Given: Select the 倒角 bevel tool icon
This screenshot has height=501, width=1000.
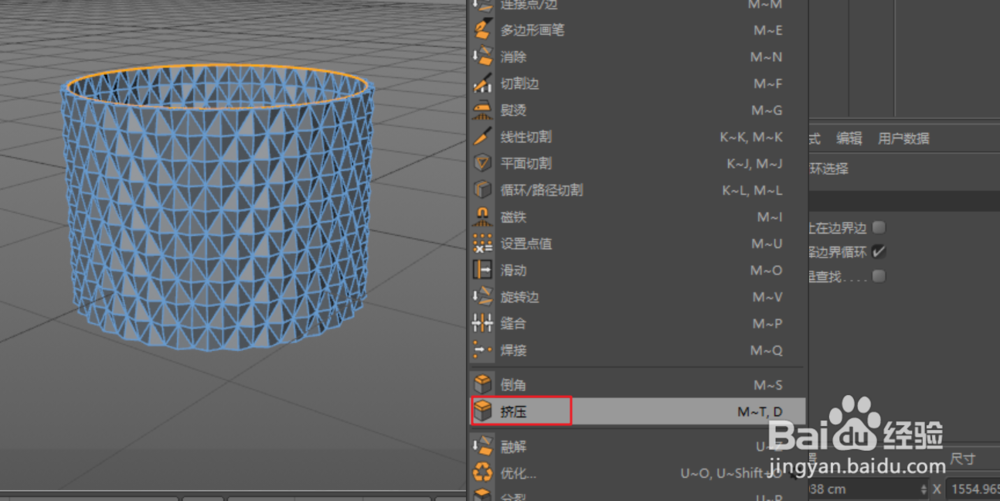Looking at the screenshot, I should [x=482, y=384].
